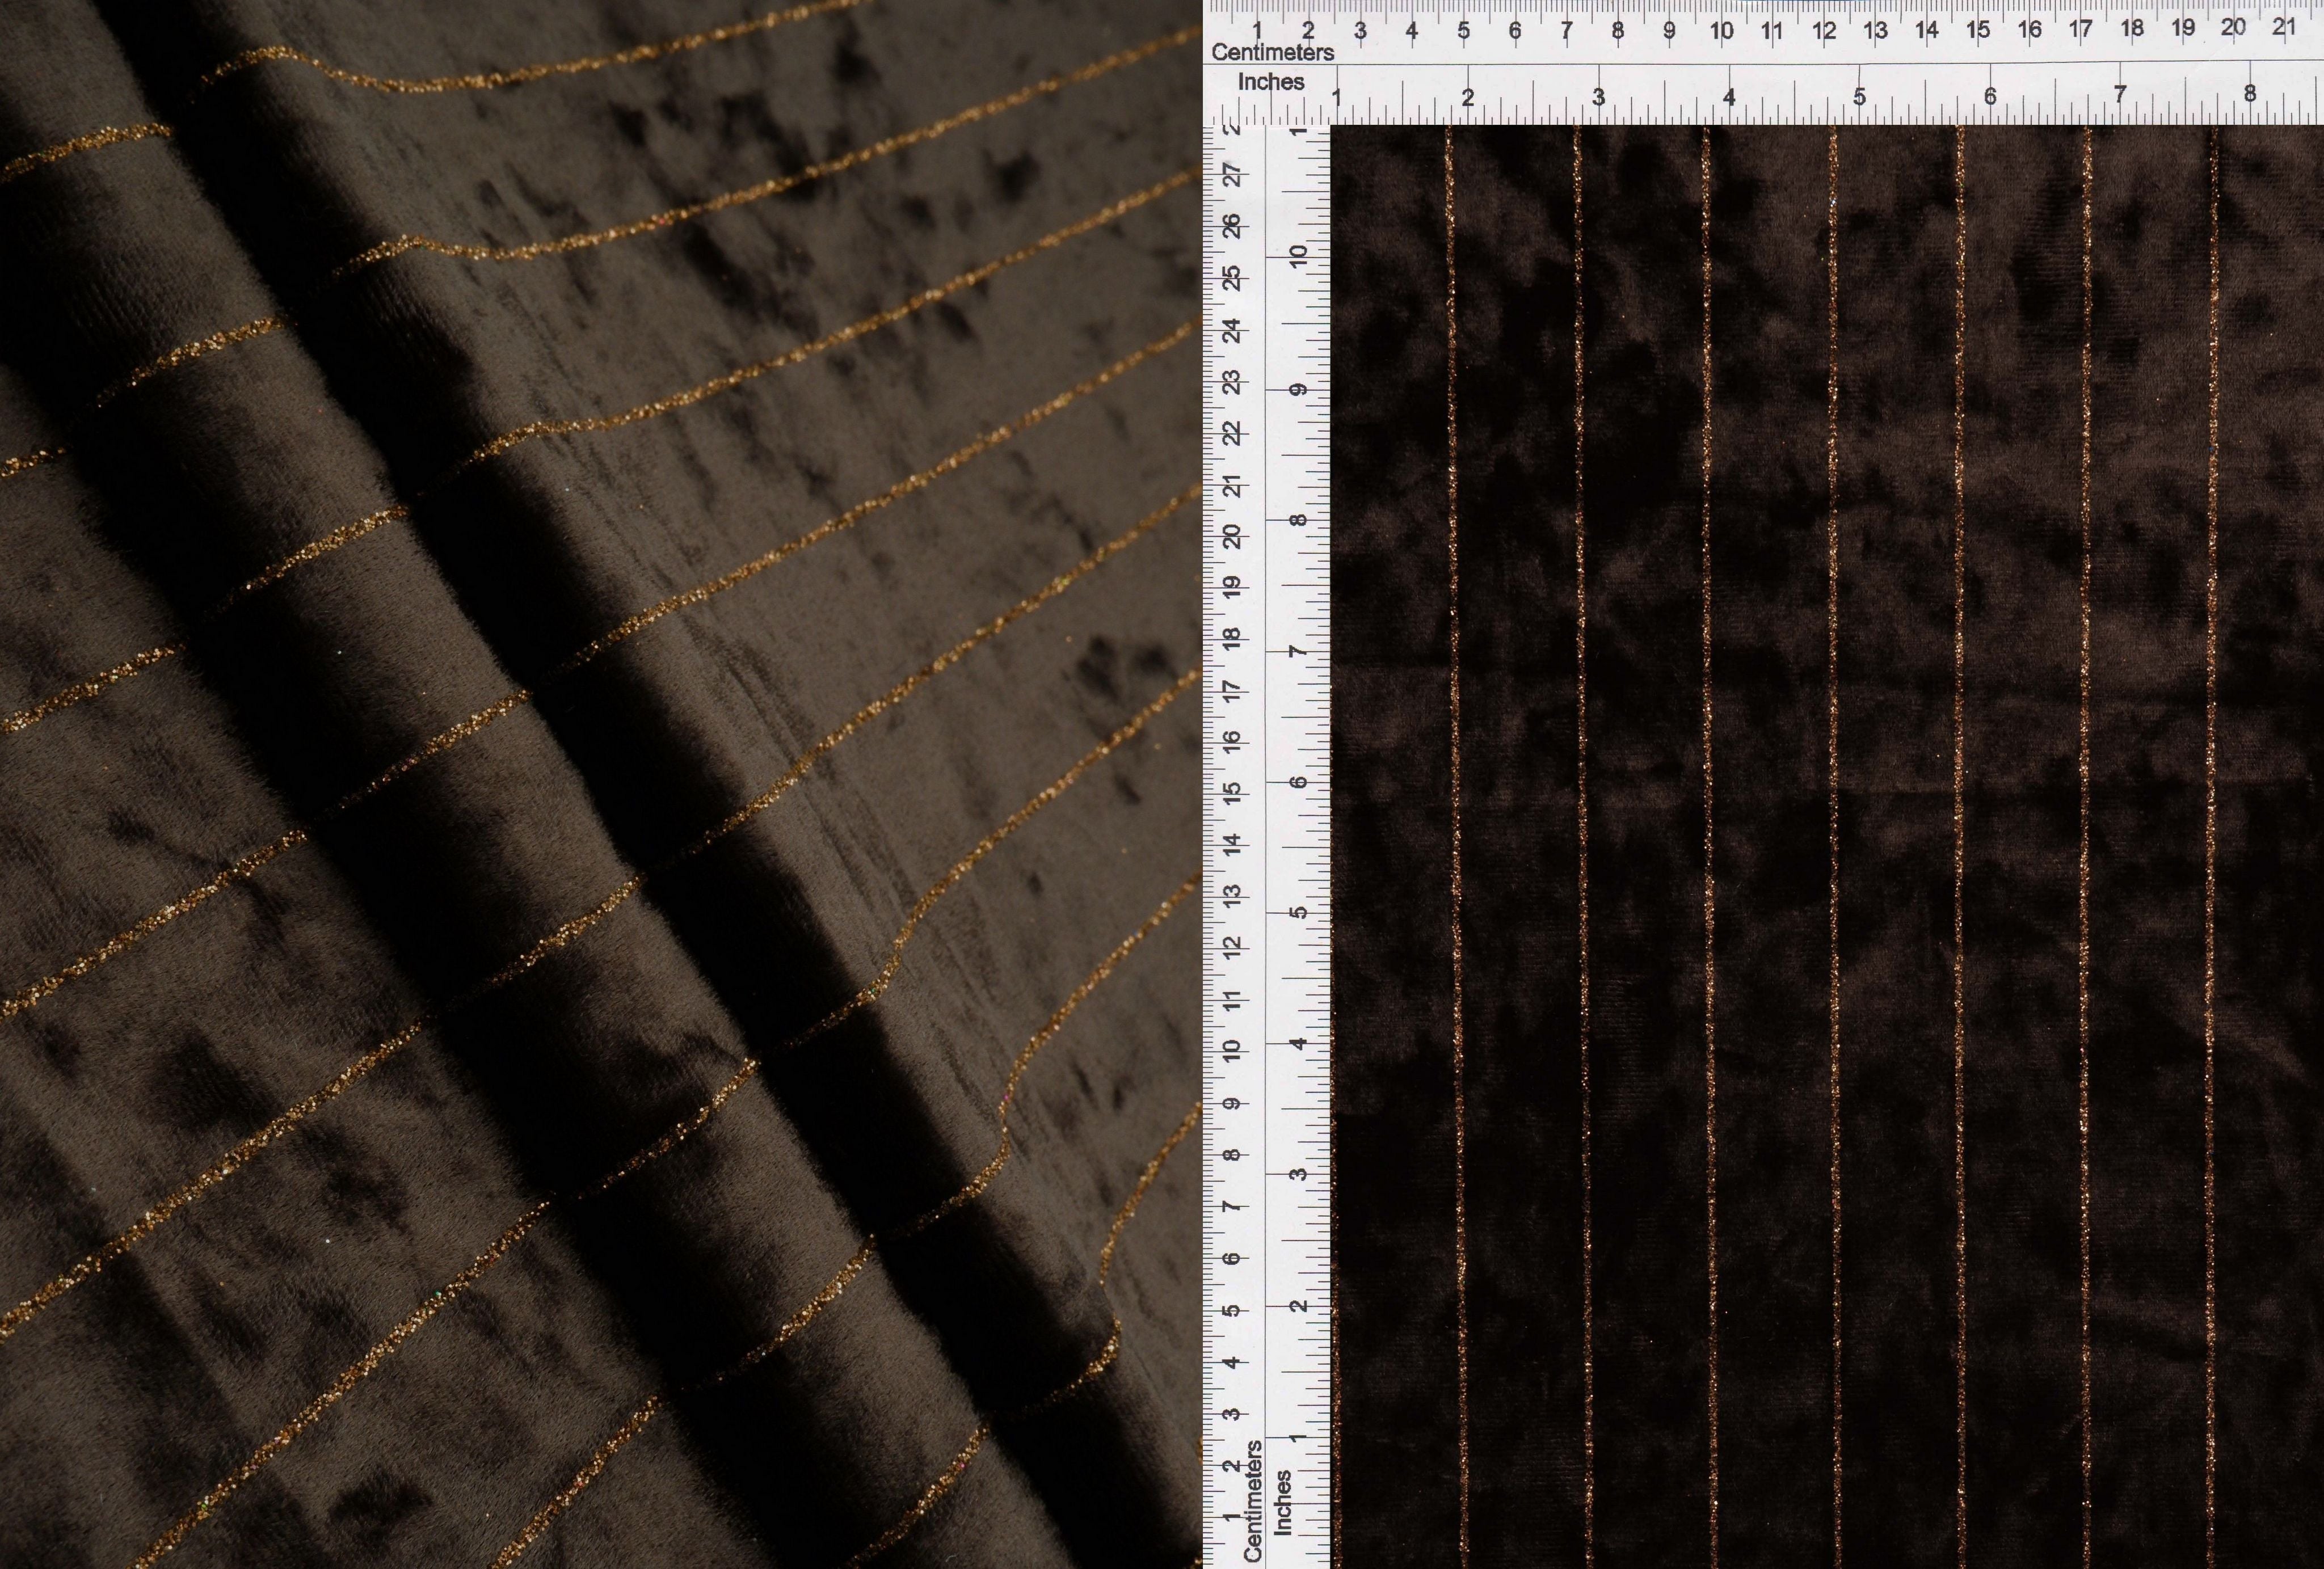Click the 10 inch mark on vertical ruler
The image size is (2324, 1569).
click(1298, 256)
